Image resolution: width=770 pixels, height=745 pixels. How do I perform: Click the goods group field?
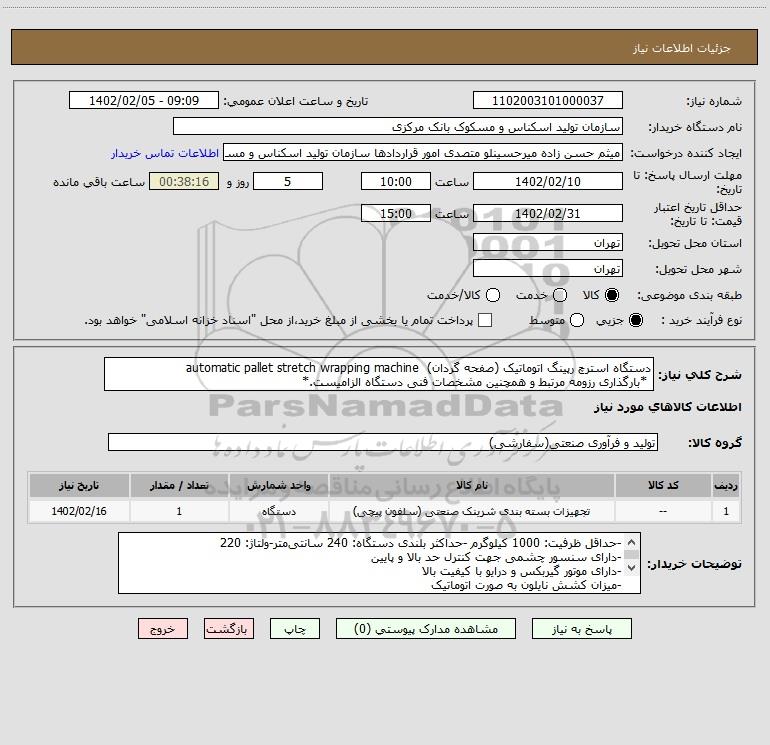(383, 443)
